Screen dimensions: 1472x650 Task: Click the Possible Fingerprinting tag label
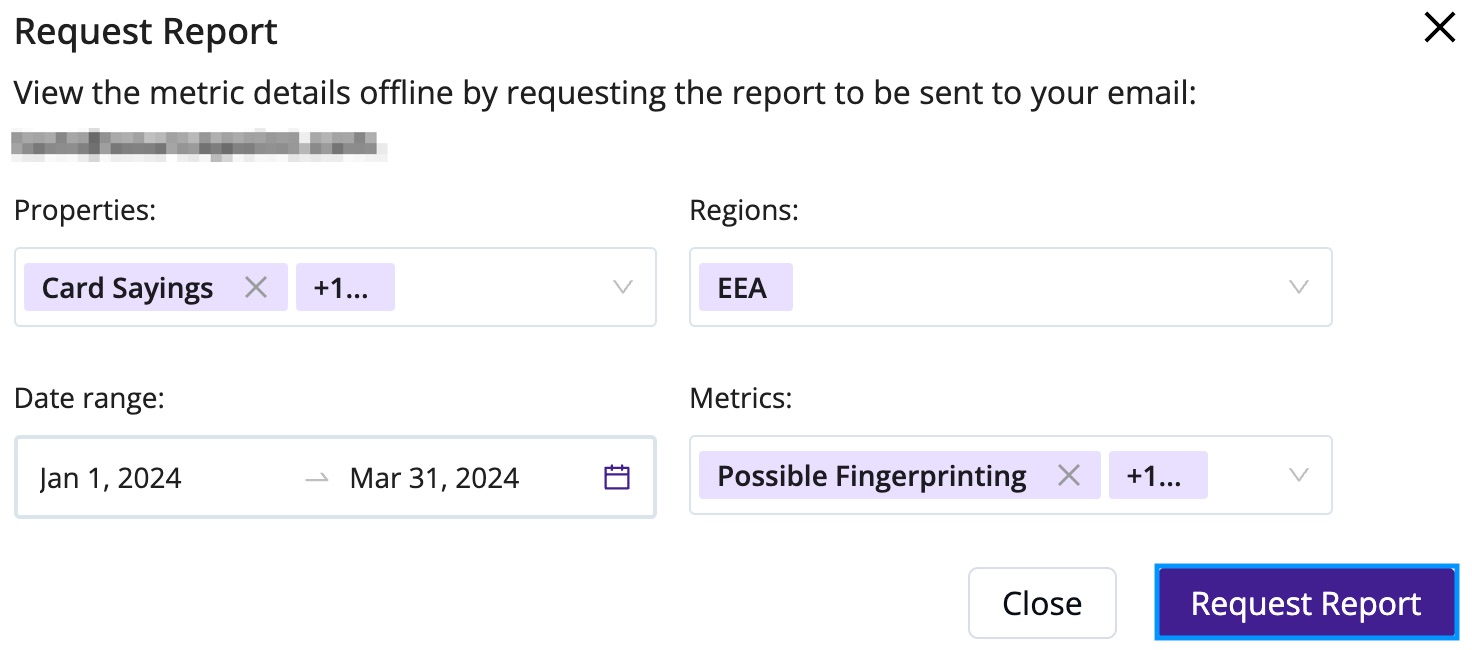pyautogui.click(x=872, y=476)
